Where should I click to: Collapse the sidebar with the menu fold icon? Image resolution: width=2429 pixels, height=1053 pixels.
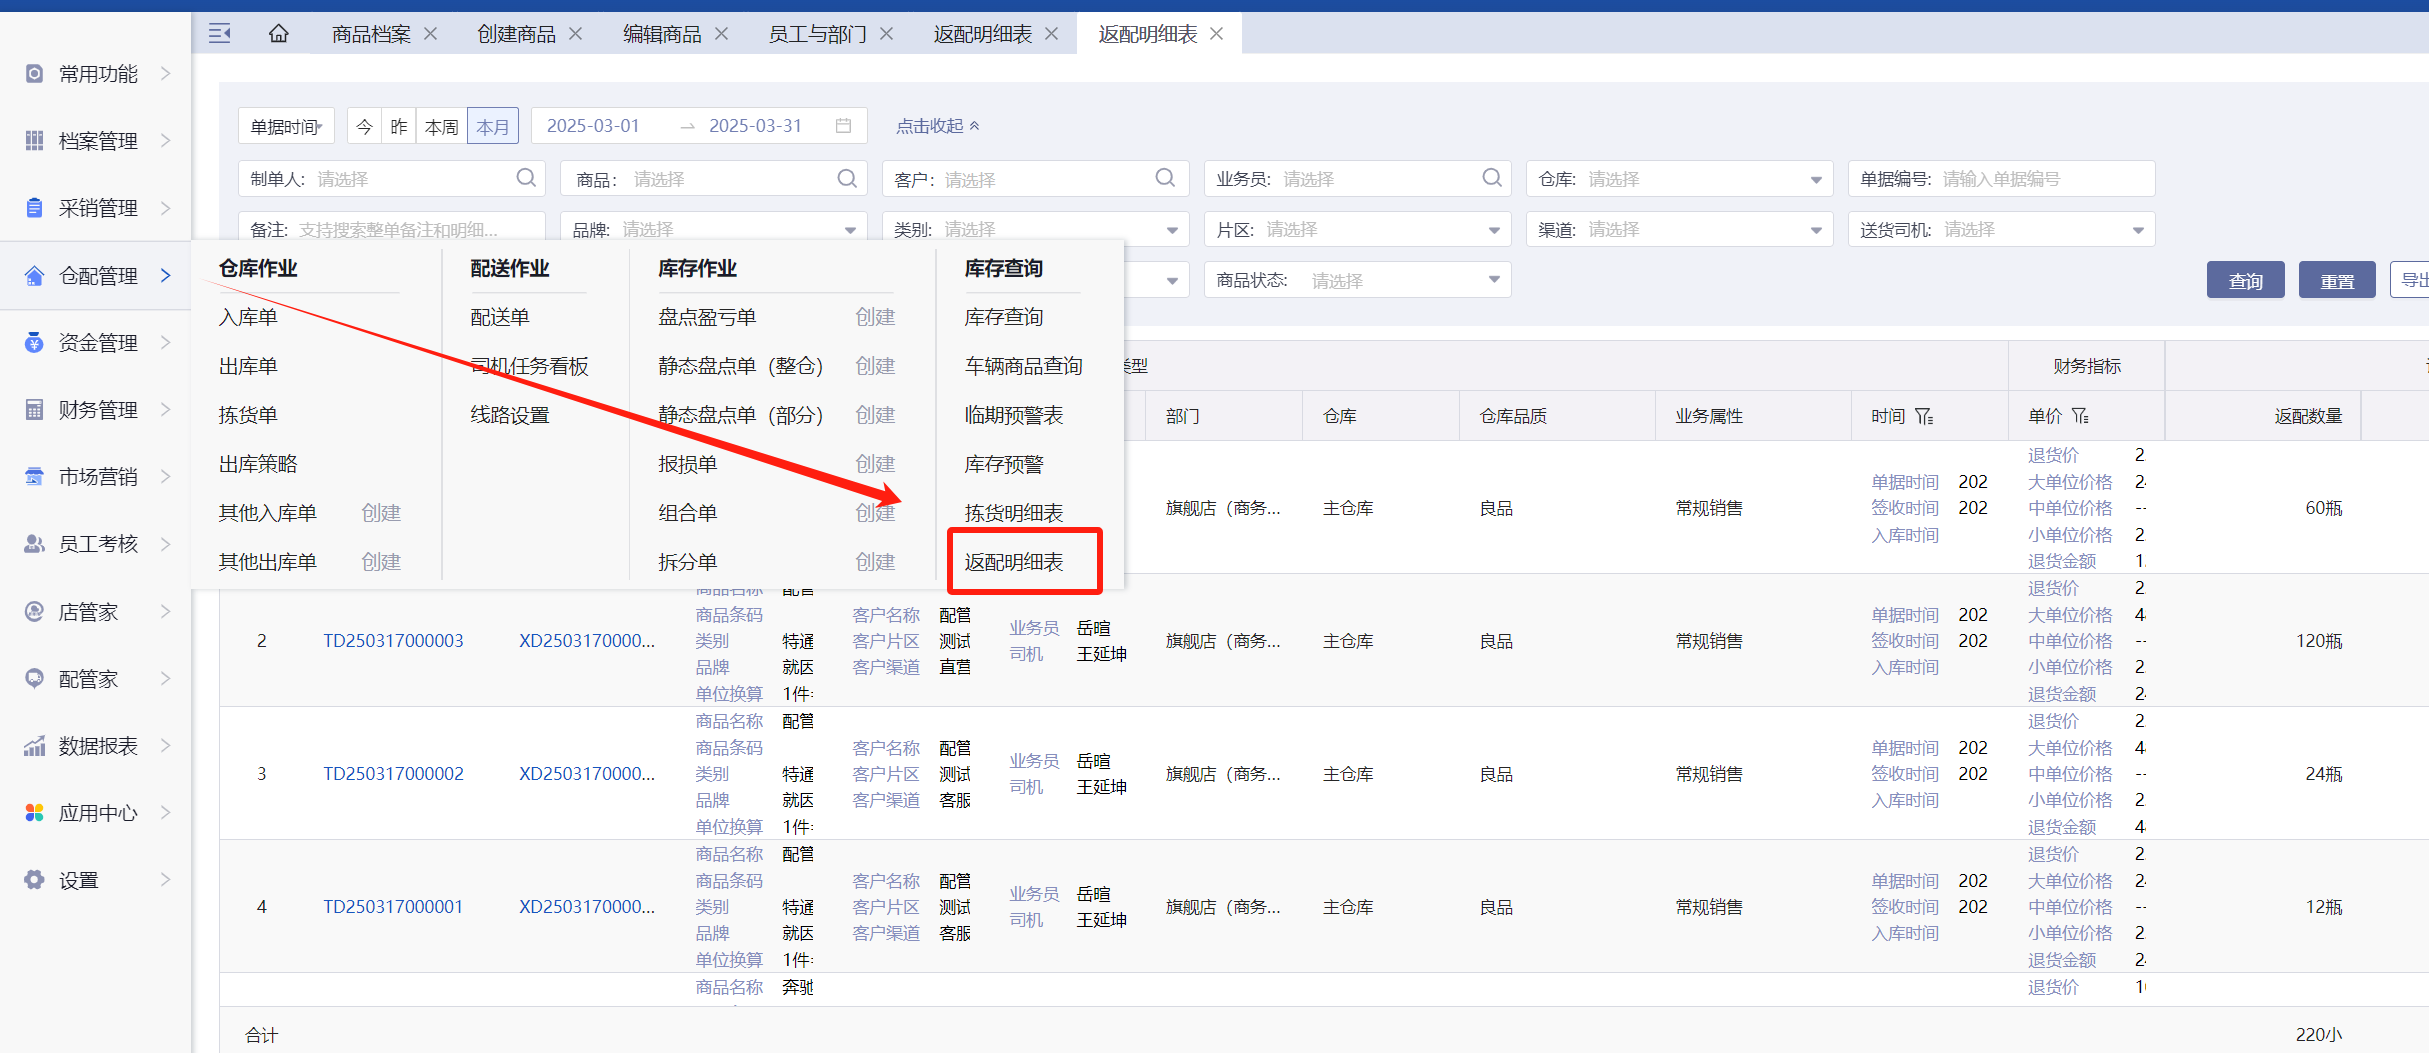click(x=219, y=34)
